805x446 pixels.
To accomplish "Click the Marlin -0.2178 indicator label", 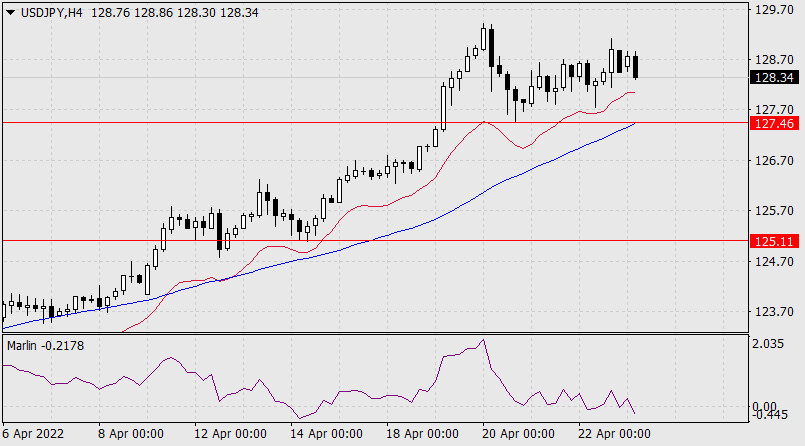I will click(46, 346).
